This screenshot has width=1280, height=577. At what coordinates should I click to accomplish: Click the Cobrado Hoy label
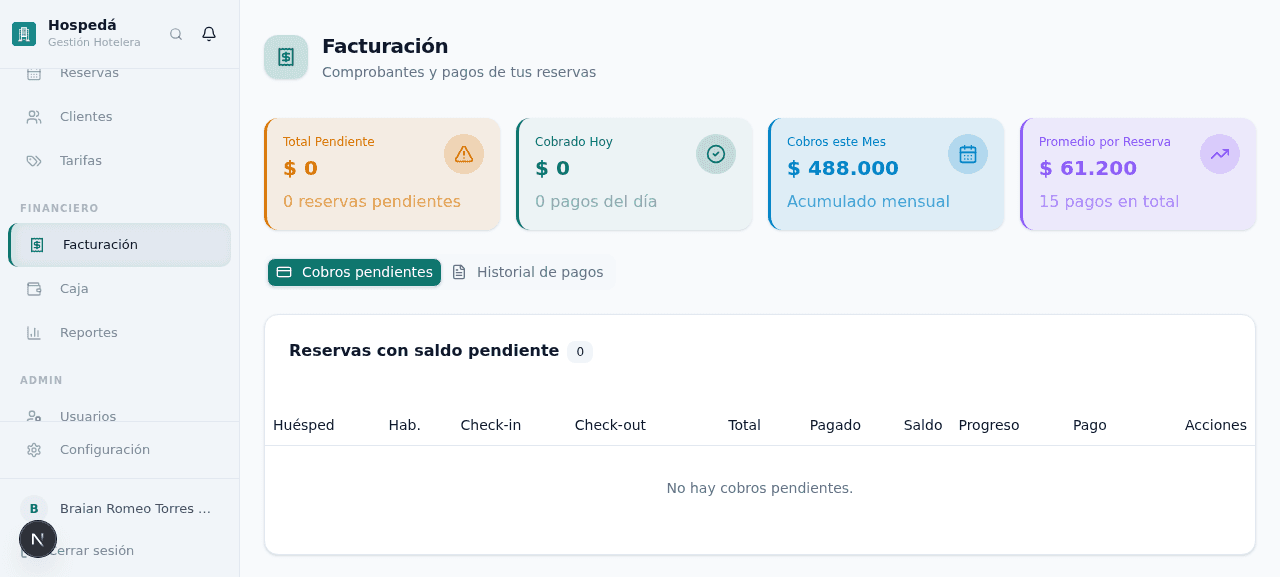(574, 142)
